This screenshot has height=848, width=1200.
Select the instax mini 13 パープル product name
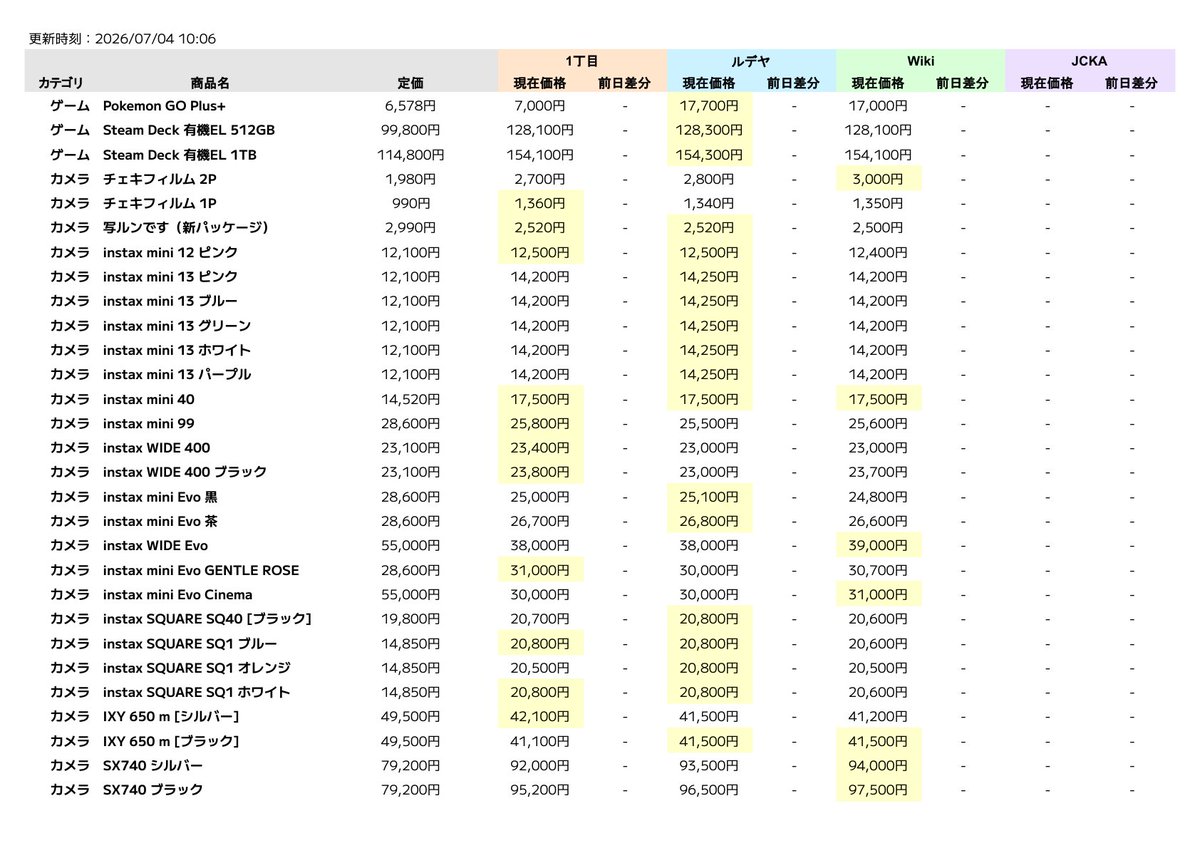click(177, 374)
